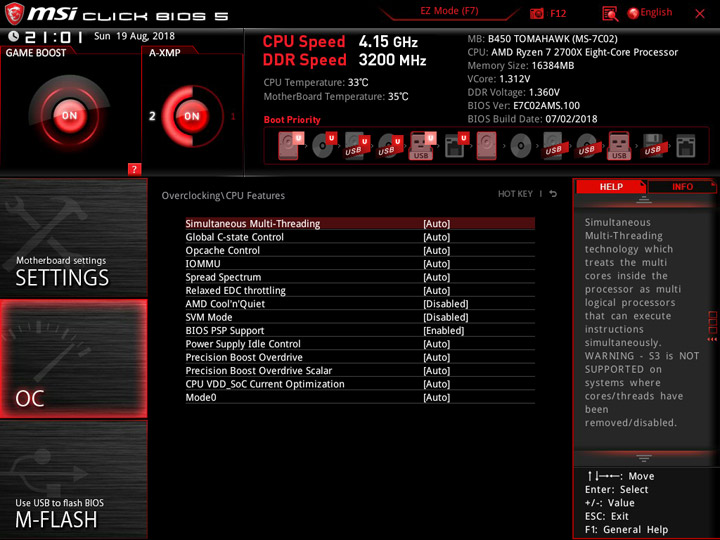Open the M-FLASH BIOS flashing section

coord(73,479)
